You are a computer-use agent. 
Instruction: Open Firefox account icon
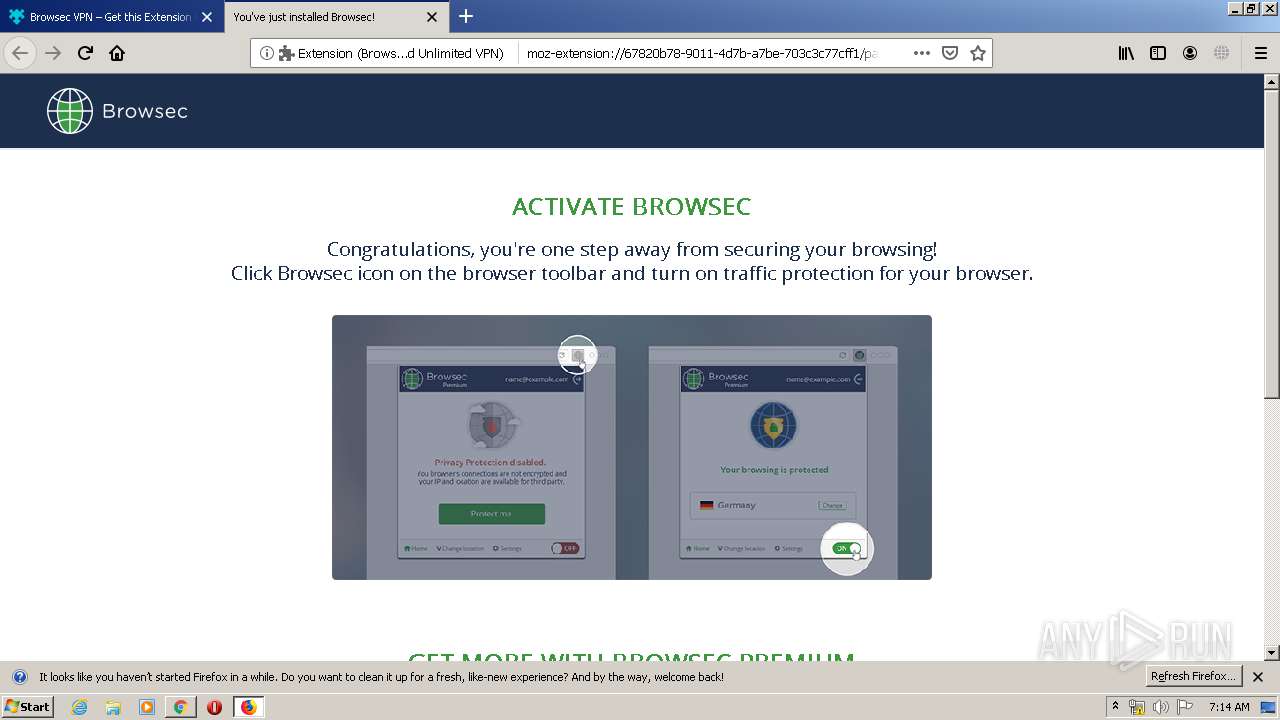click(x=1190, y=53)
